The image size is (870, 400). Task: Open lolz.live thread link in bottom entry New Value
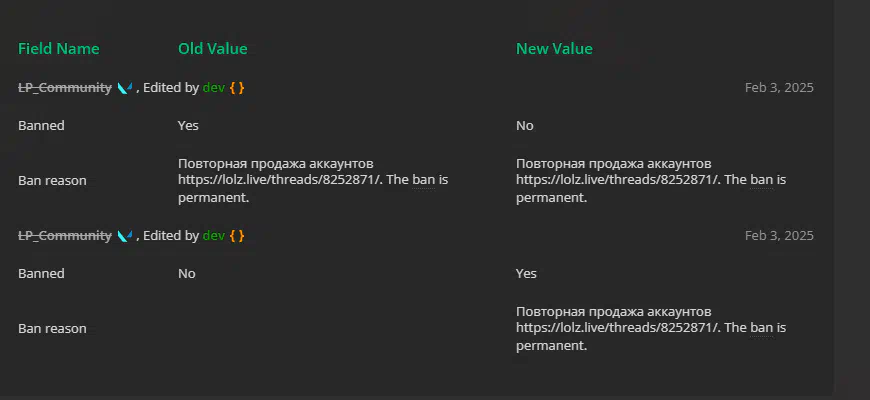point(619,328)
